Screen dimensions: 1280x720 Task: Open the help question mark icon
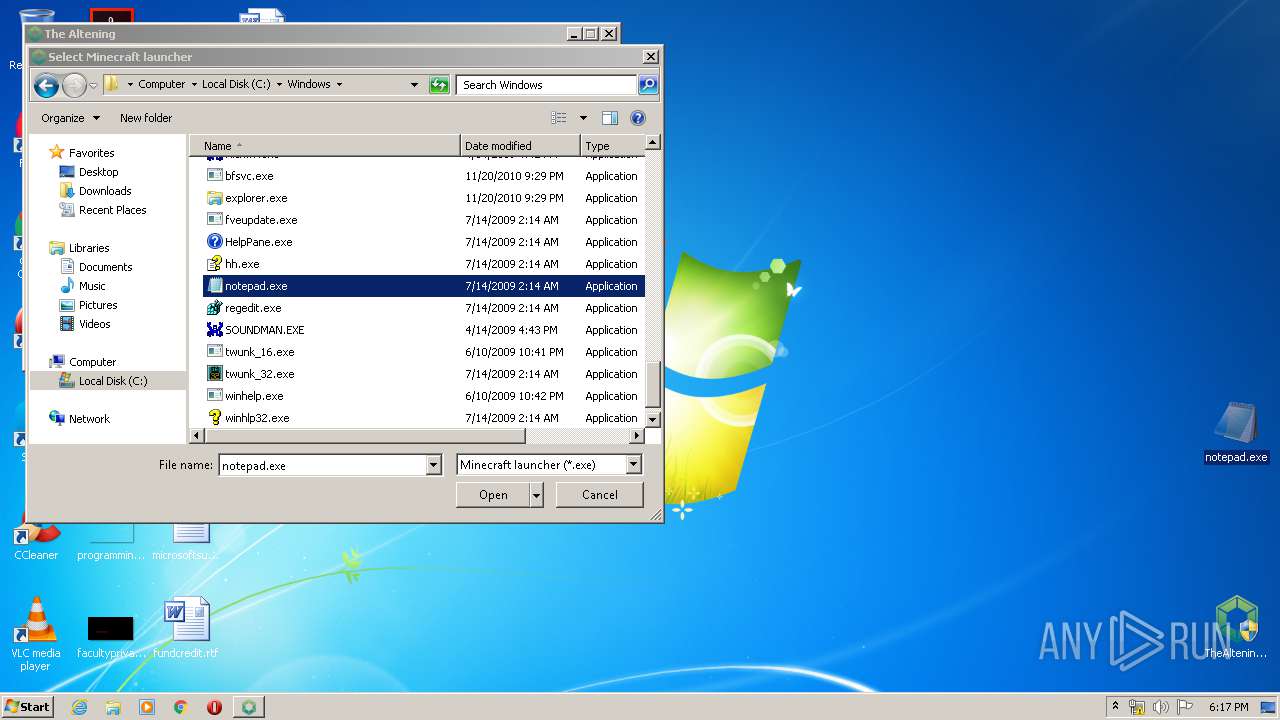638,118
